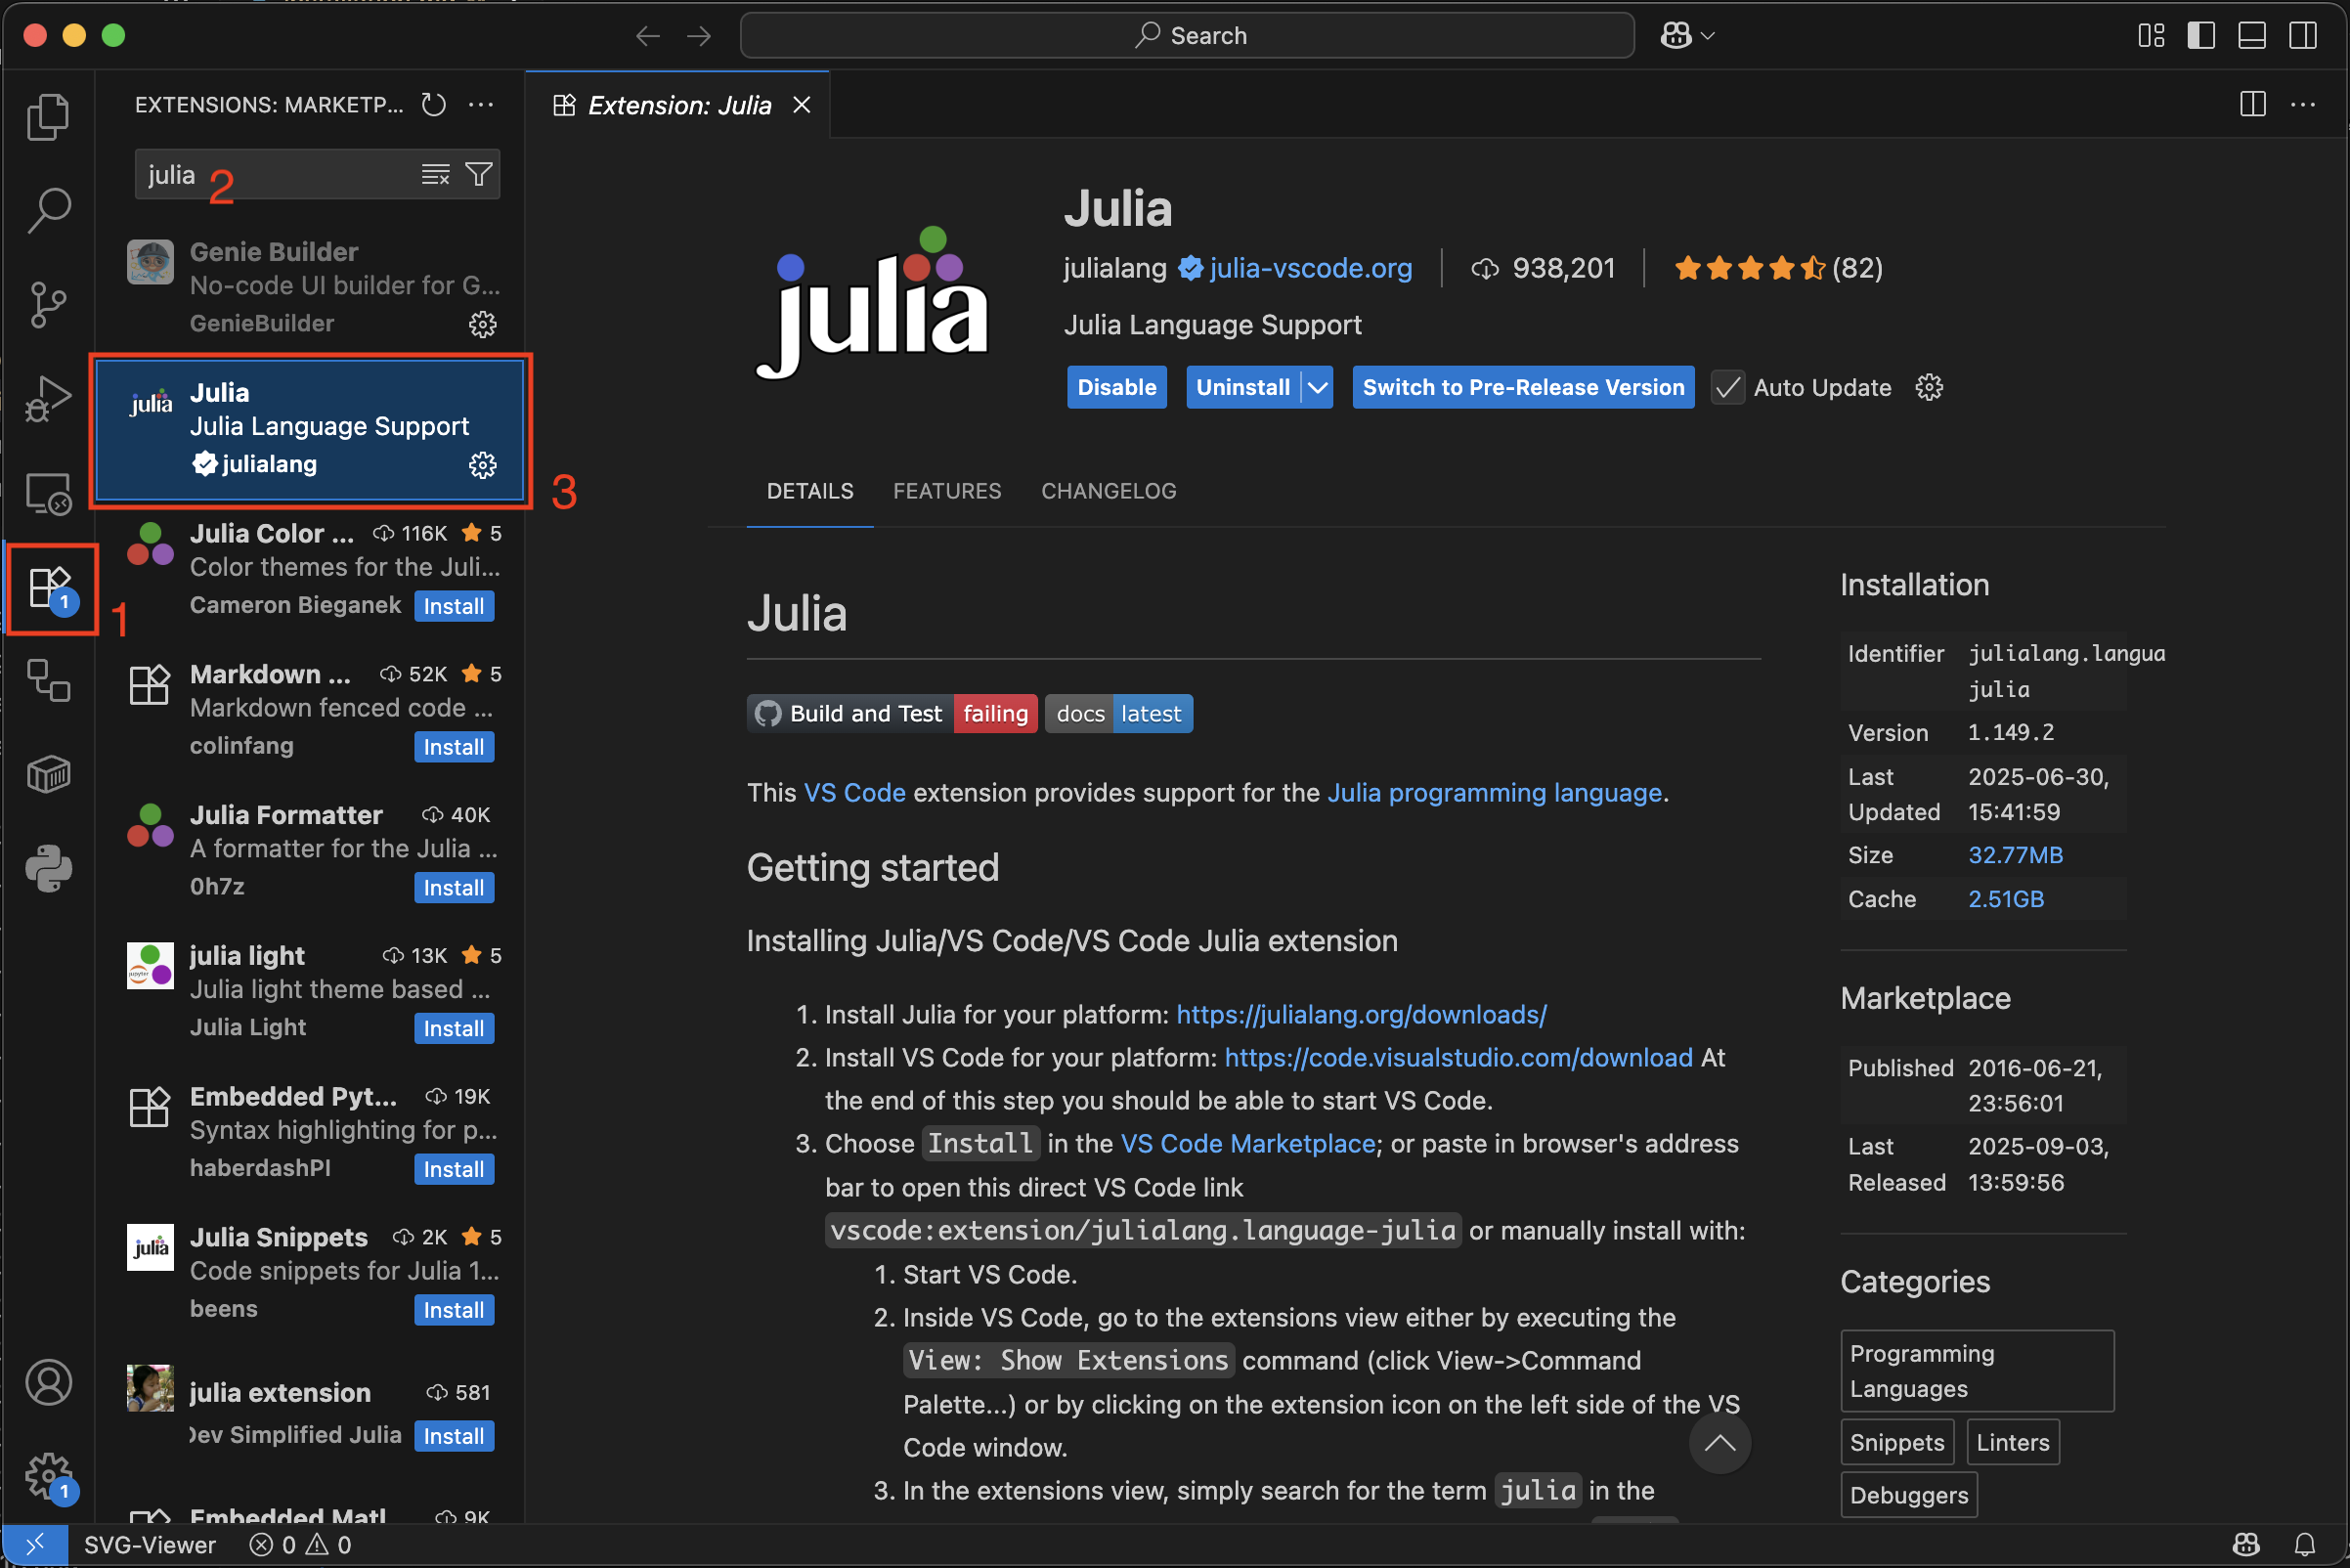Uncheck the Auto Update checkbox
This screenshot has height=1568, width=2350.
point(1727,388)
